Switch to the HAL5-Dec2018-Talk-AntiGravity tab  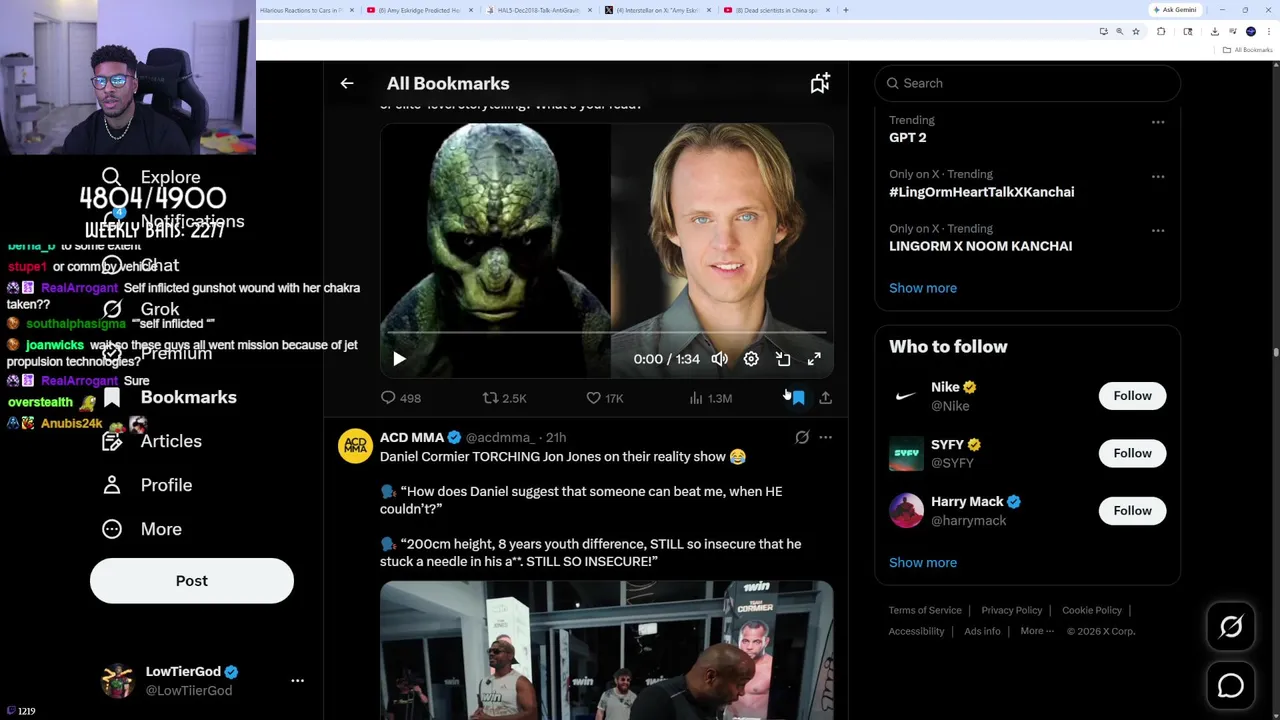click(540, 10)
